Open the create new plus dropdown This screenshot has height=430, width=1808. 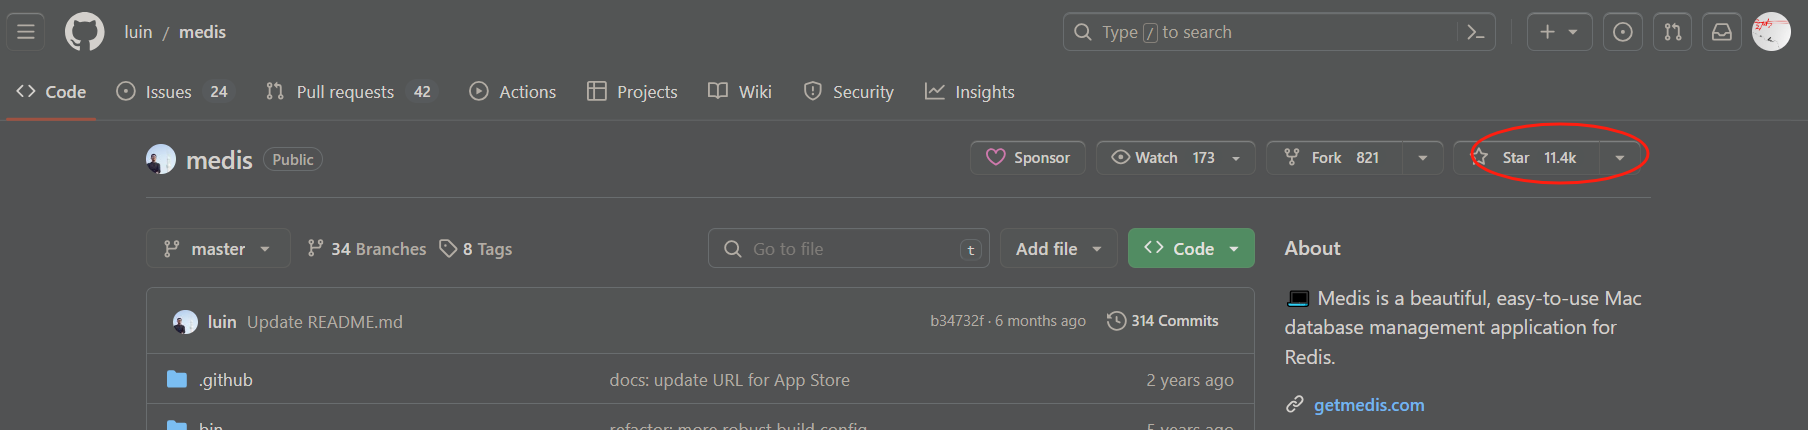pyautogui.click(x=1559, y=32)
